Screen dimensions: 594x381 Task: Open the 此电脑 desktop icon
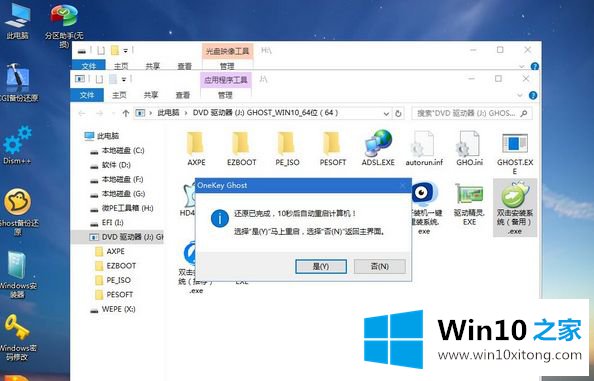(x=17, y=22)
